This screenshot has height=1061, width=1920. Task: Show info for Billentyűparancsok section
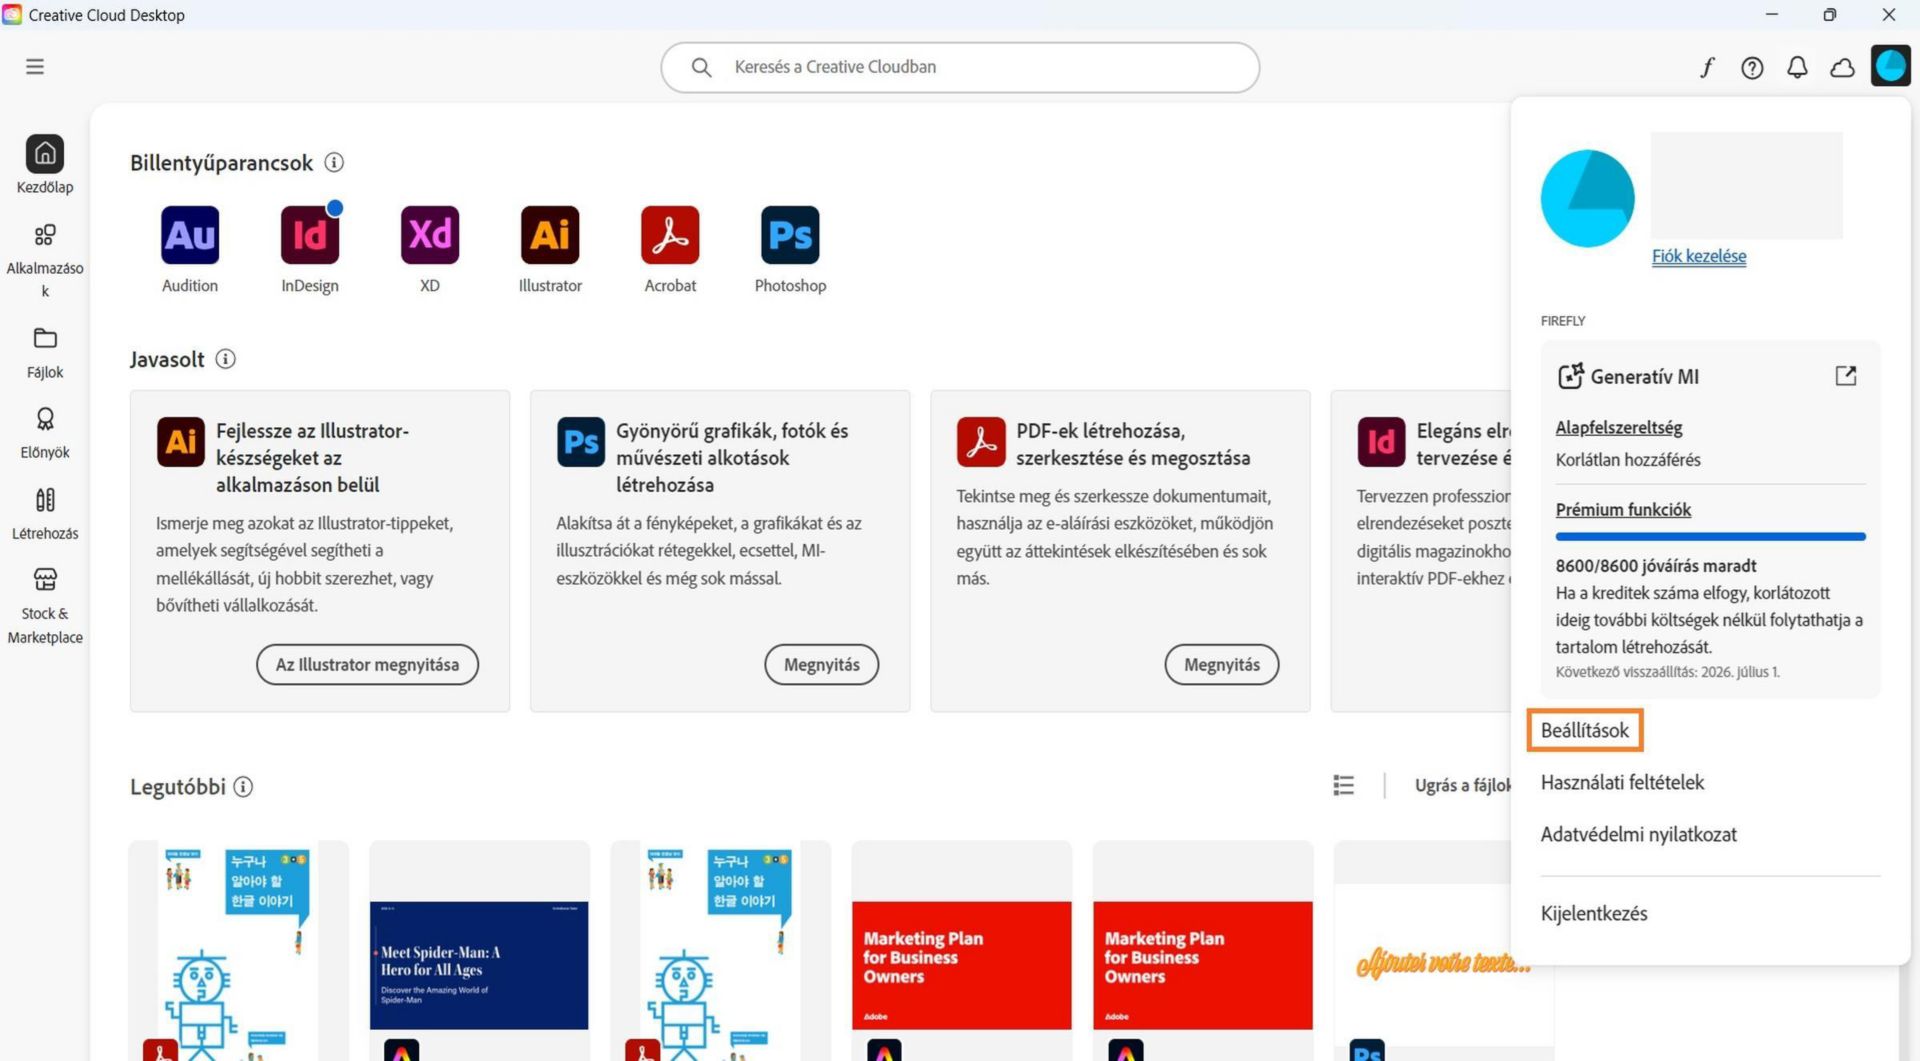pyautogui.click(x=335, y=162)
